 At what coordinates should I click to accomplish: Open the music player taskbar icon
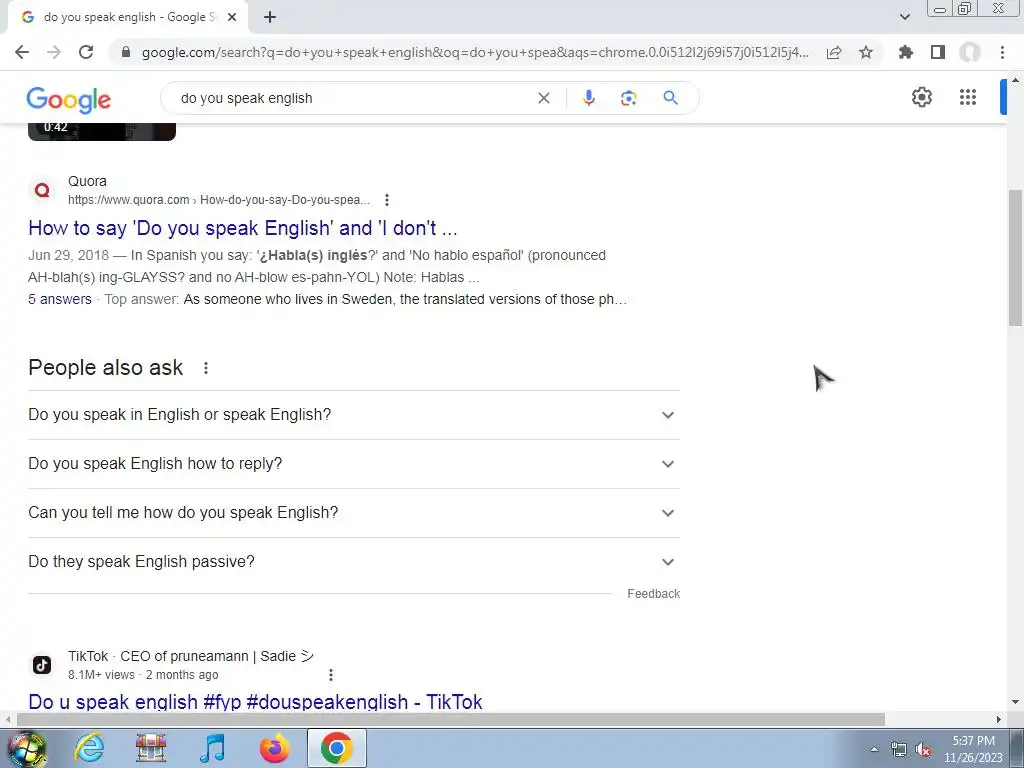click(212, 748)
